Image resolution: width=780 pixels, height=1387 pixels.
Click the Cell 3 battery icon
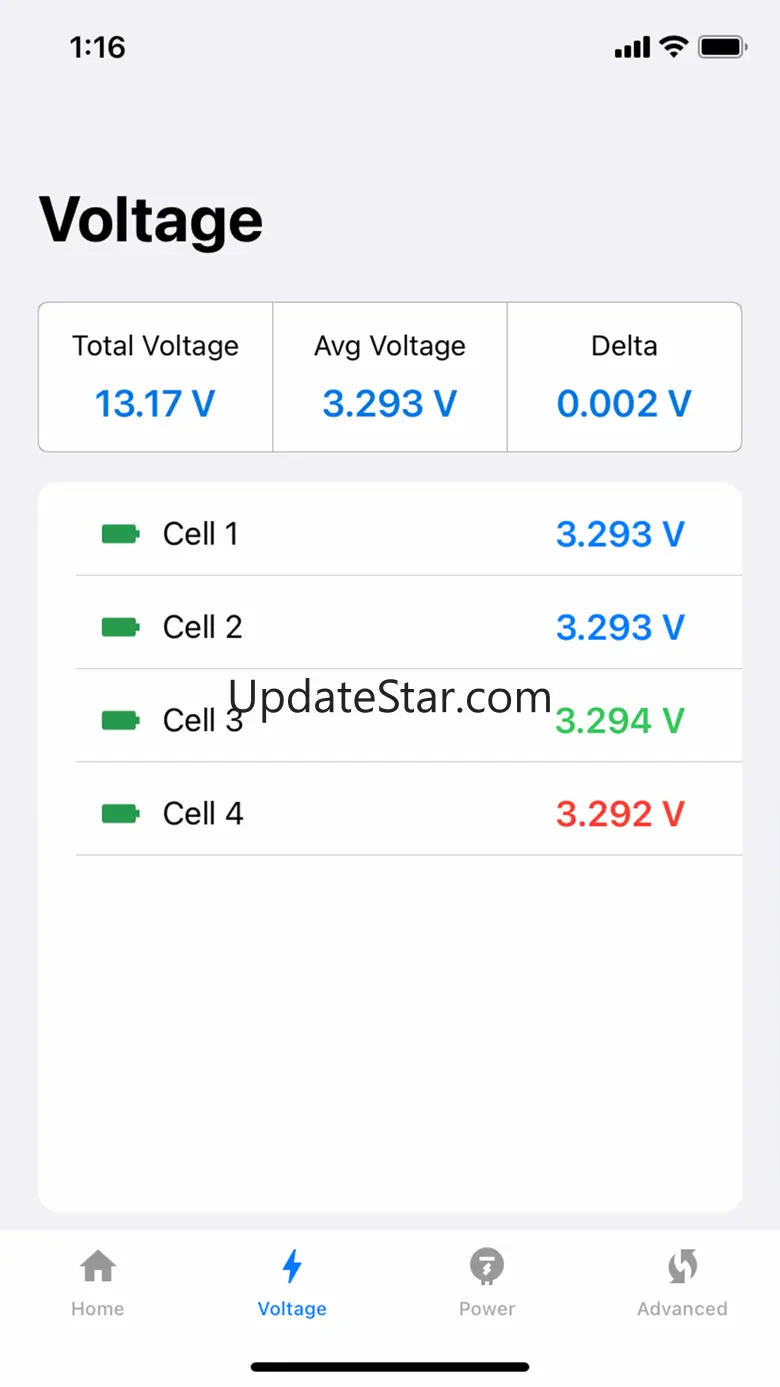(120, 720)
